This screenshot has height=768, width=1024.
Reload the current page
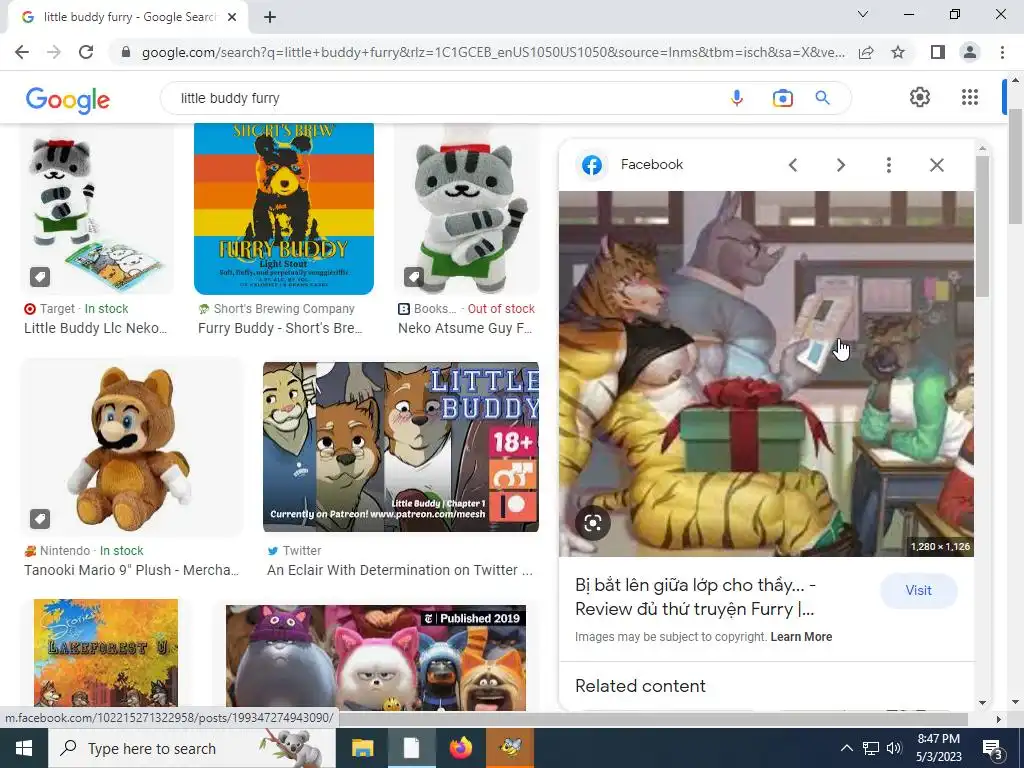coord(86,52)
